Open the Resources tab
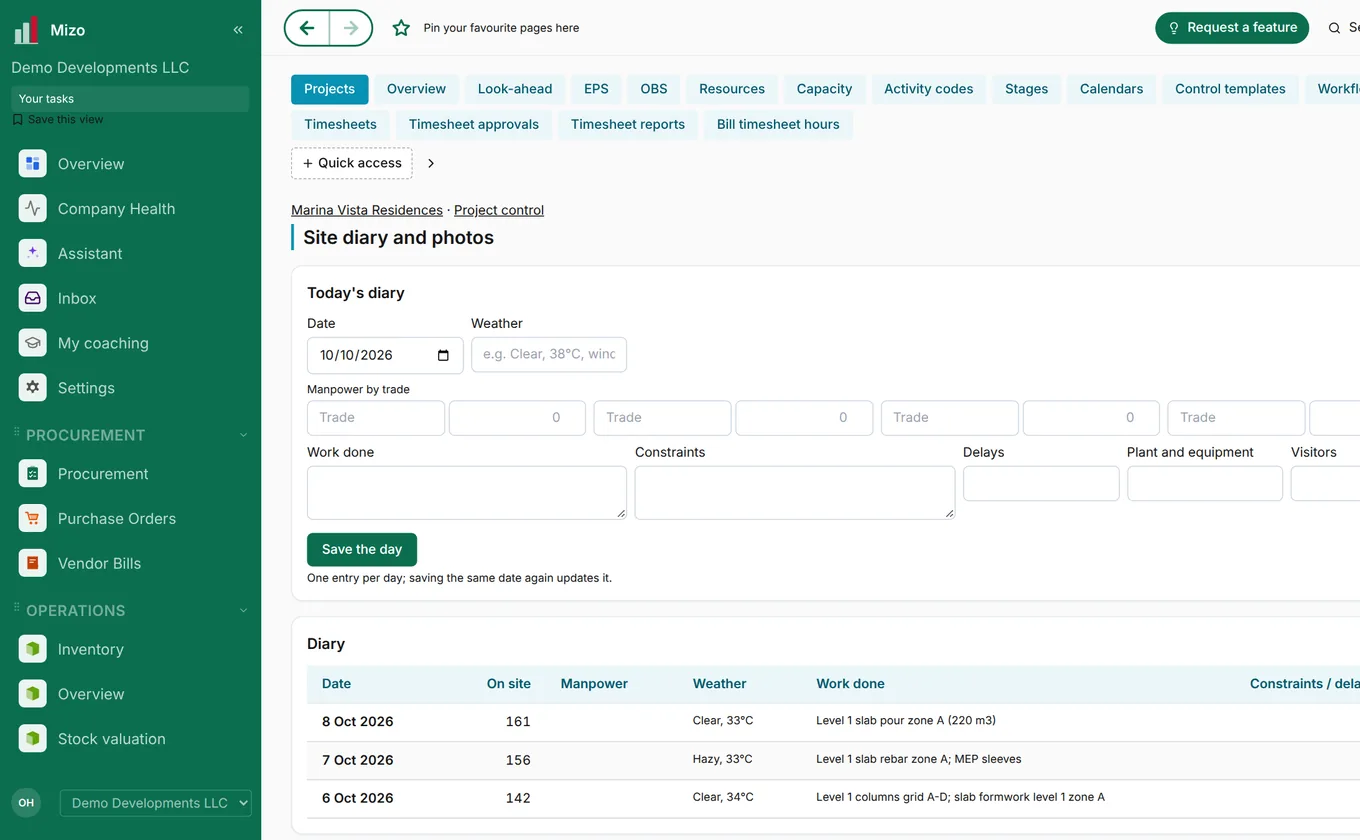The height and width of the screenshot is (840, 1360). 732,89
